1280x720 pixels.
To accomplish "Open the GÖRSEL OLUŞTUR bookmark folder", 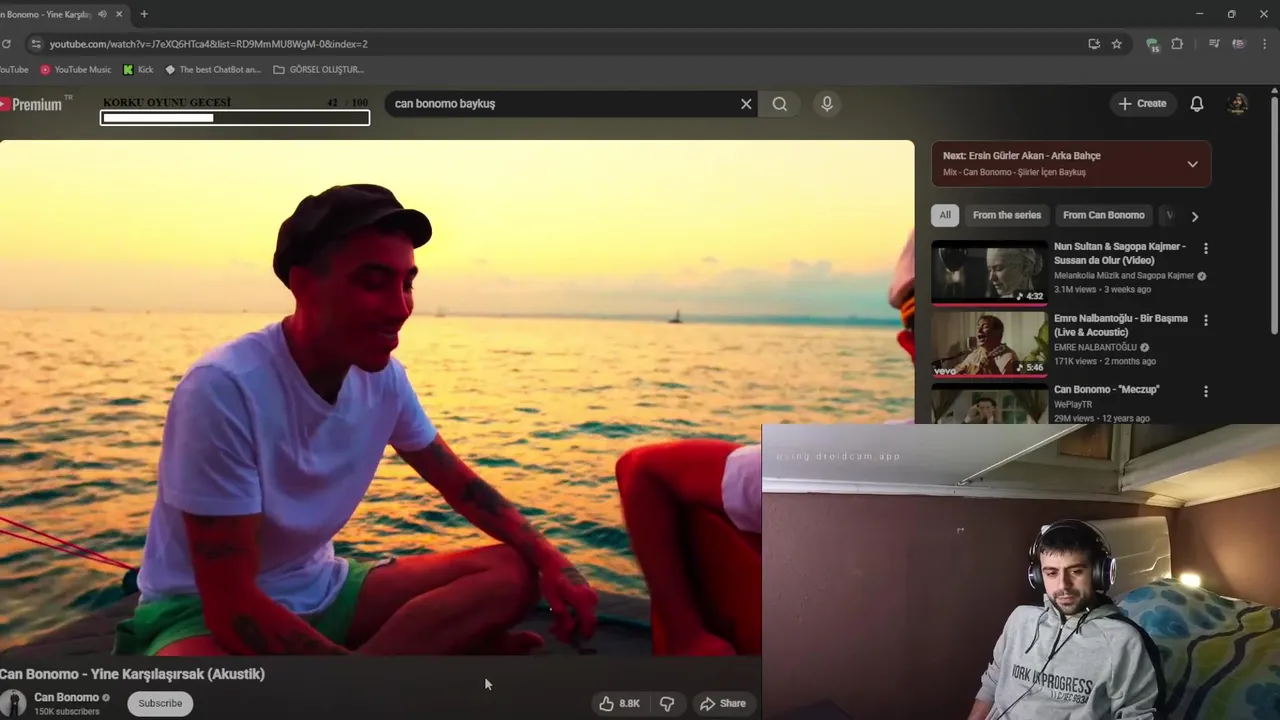I will 318,70.
